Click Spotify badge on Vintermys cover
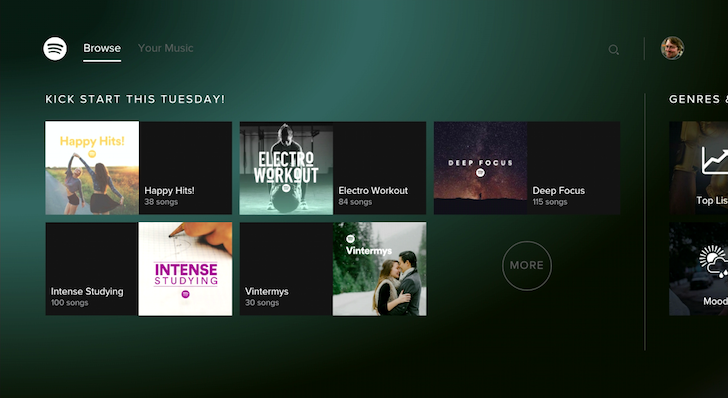This screenshot has height=398, width=728. point(351,239)
